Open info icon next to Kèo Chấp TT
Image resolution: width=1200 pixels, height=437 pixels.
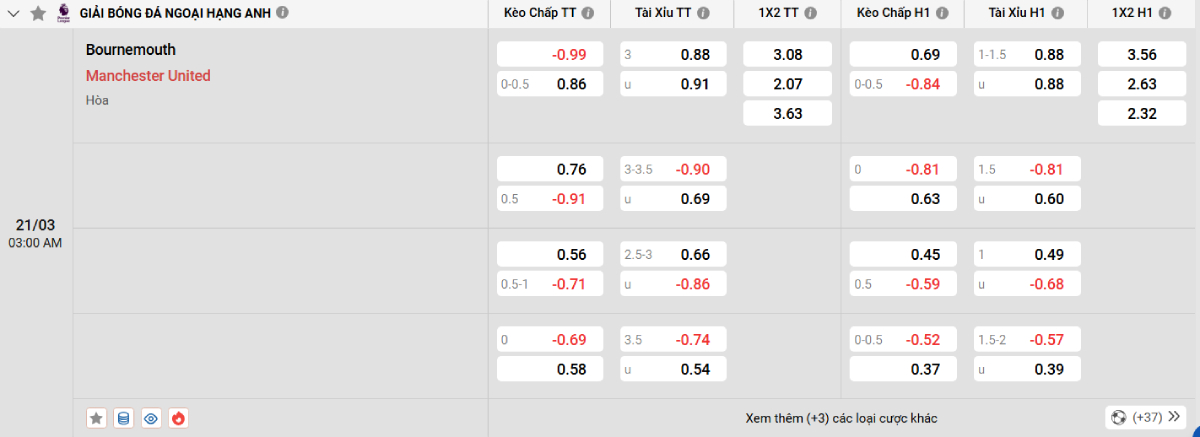coord(587,14)
